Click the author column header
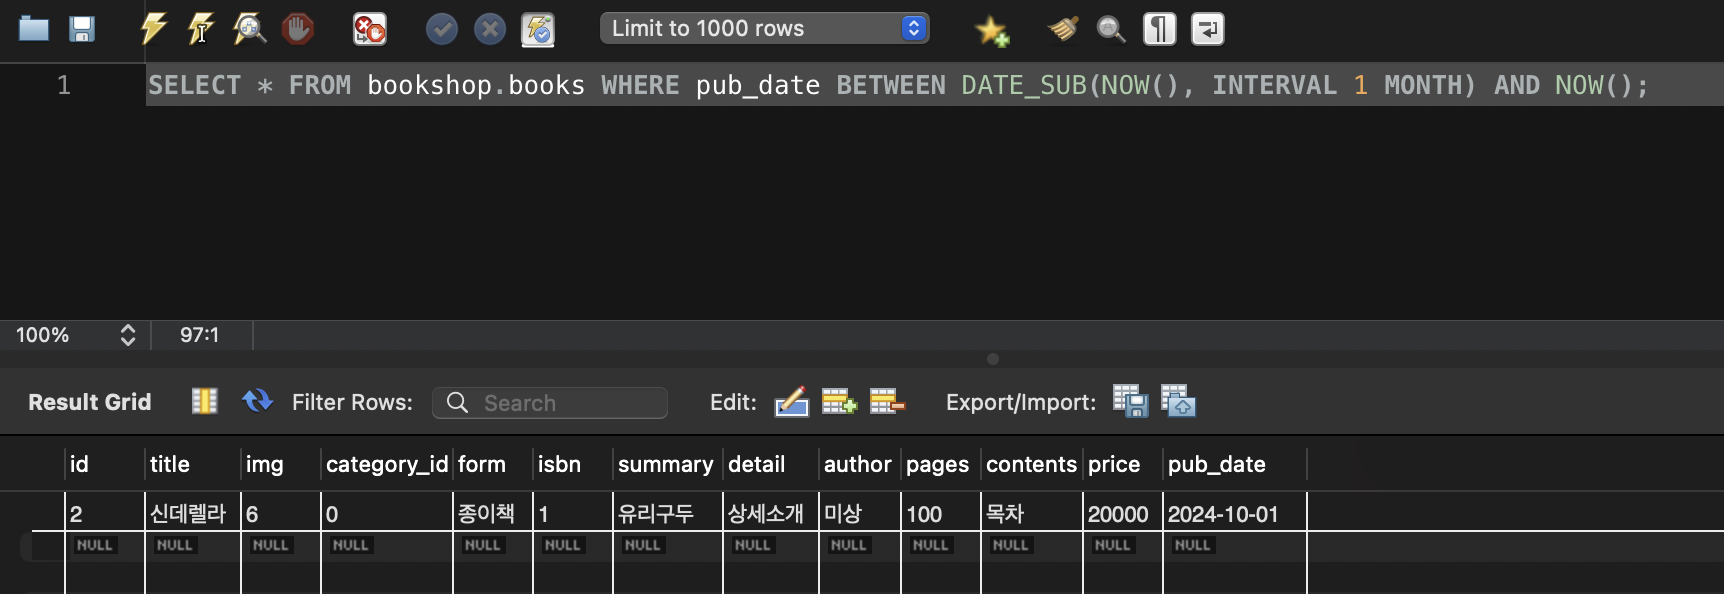This screenshot has width=1724, height=594. click(x=859, y=464)
